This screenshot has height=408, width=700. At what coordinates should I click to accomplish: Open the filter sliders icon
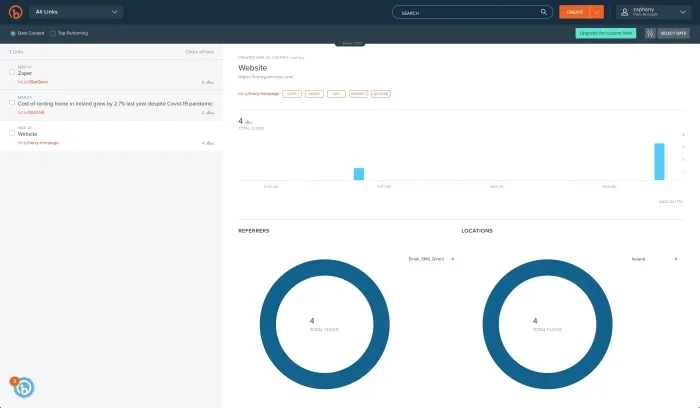click(650, 33)
